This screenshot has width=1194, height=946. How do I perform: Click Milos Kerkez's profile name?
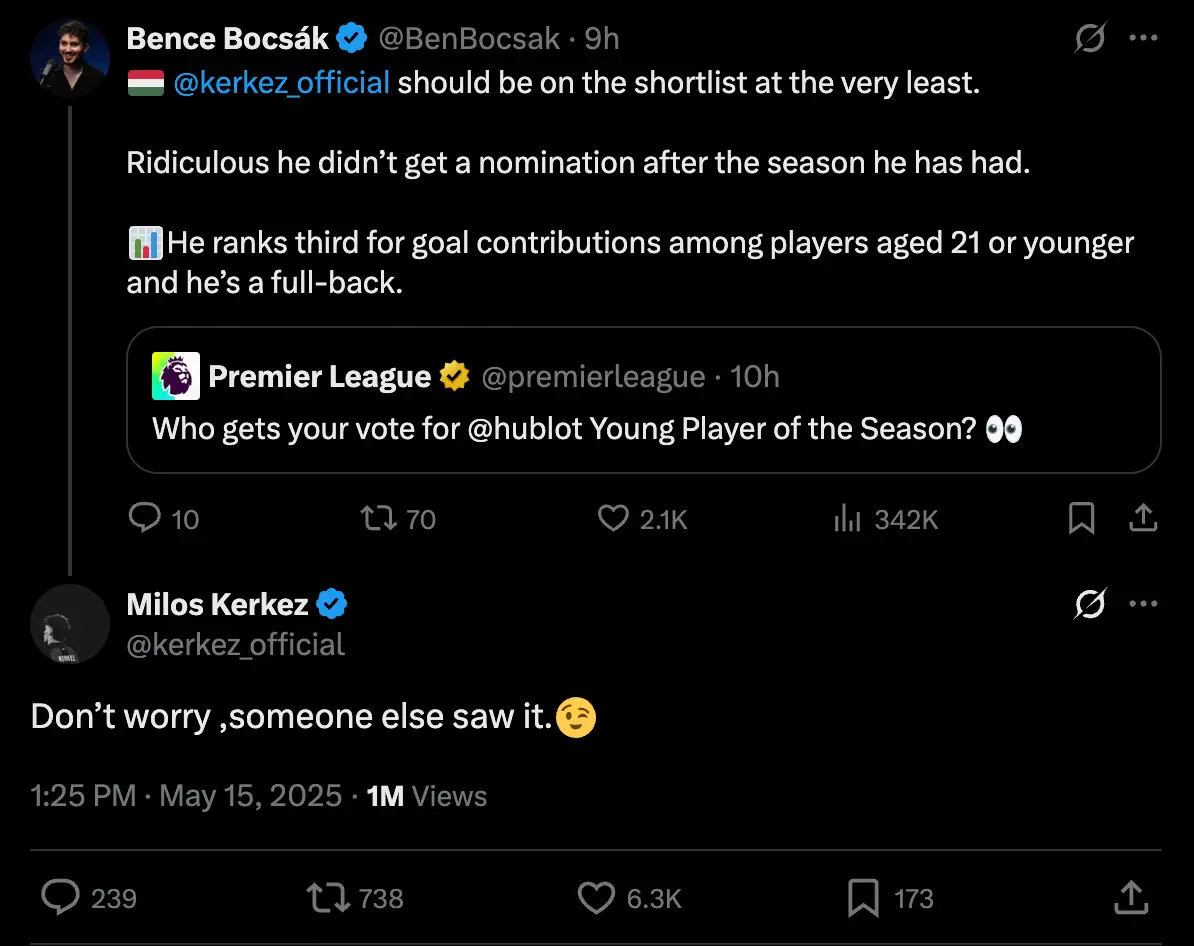217,605
